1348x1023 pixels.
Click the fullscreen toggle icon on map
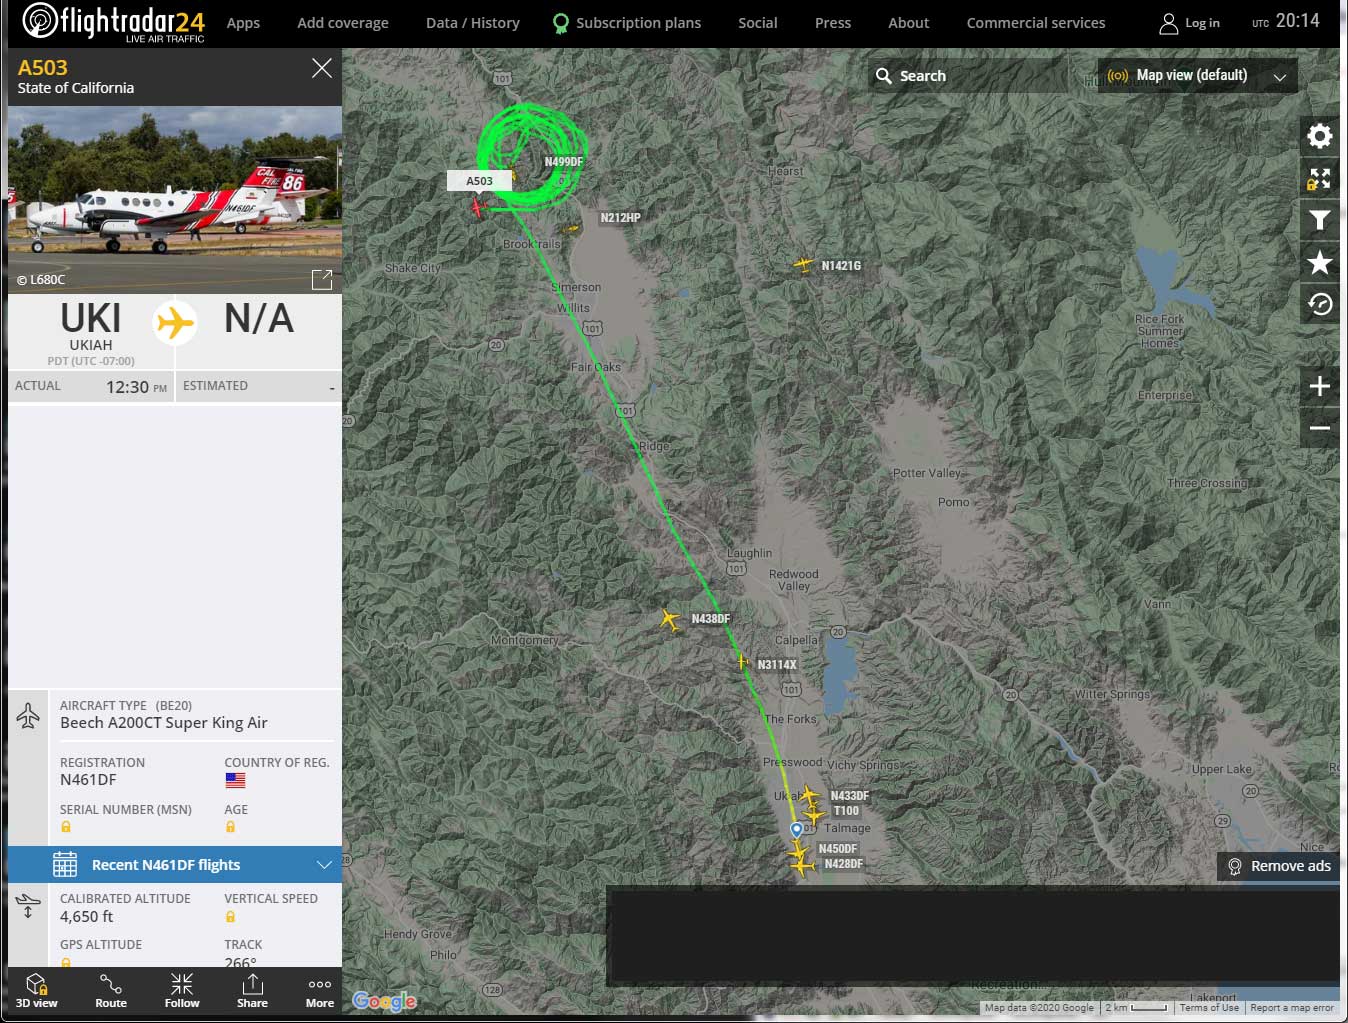(1319, 179)
